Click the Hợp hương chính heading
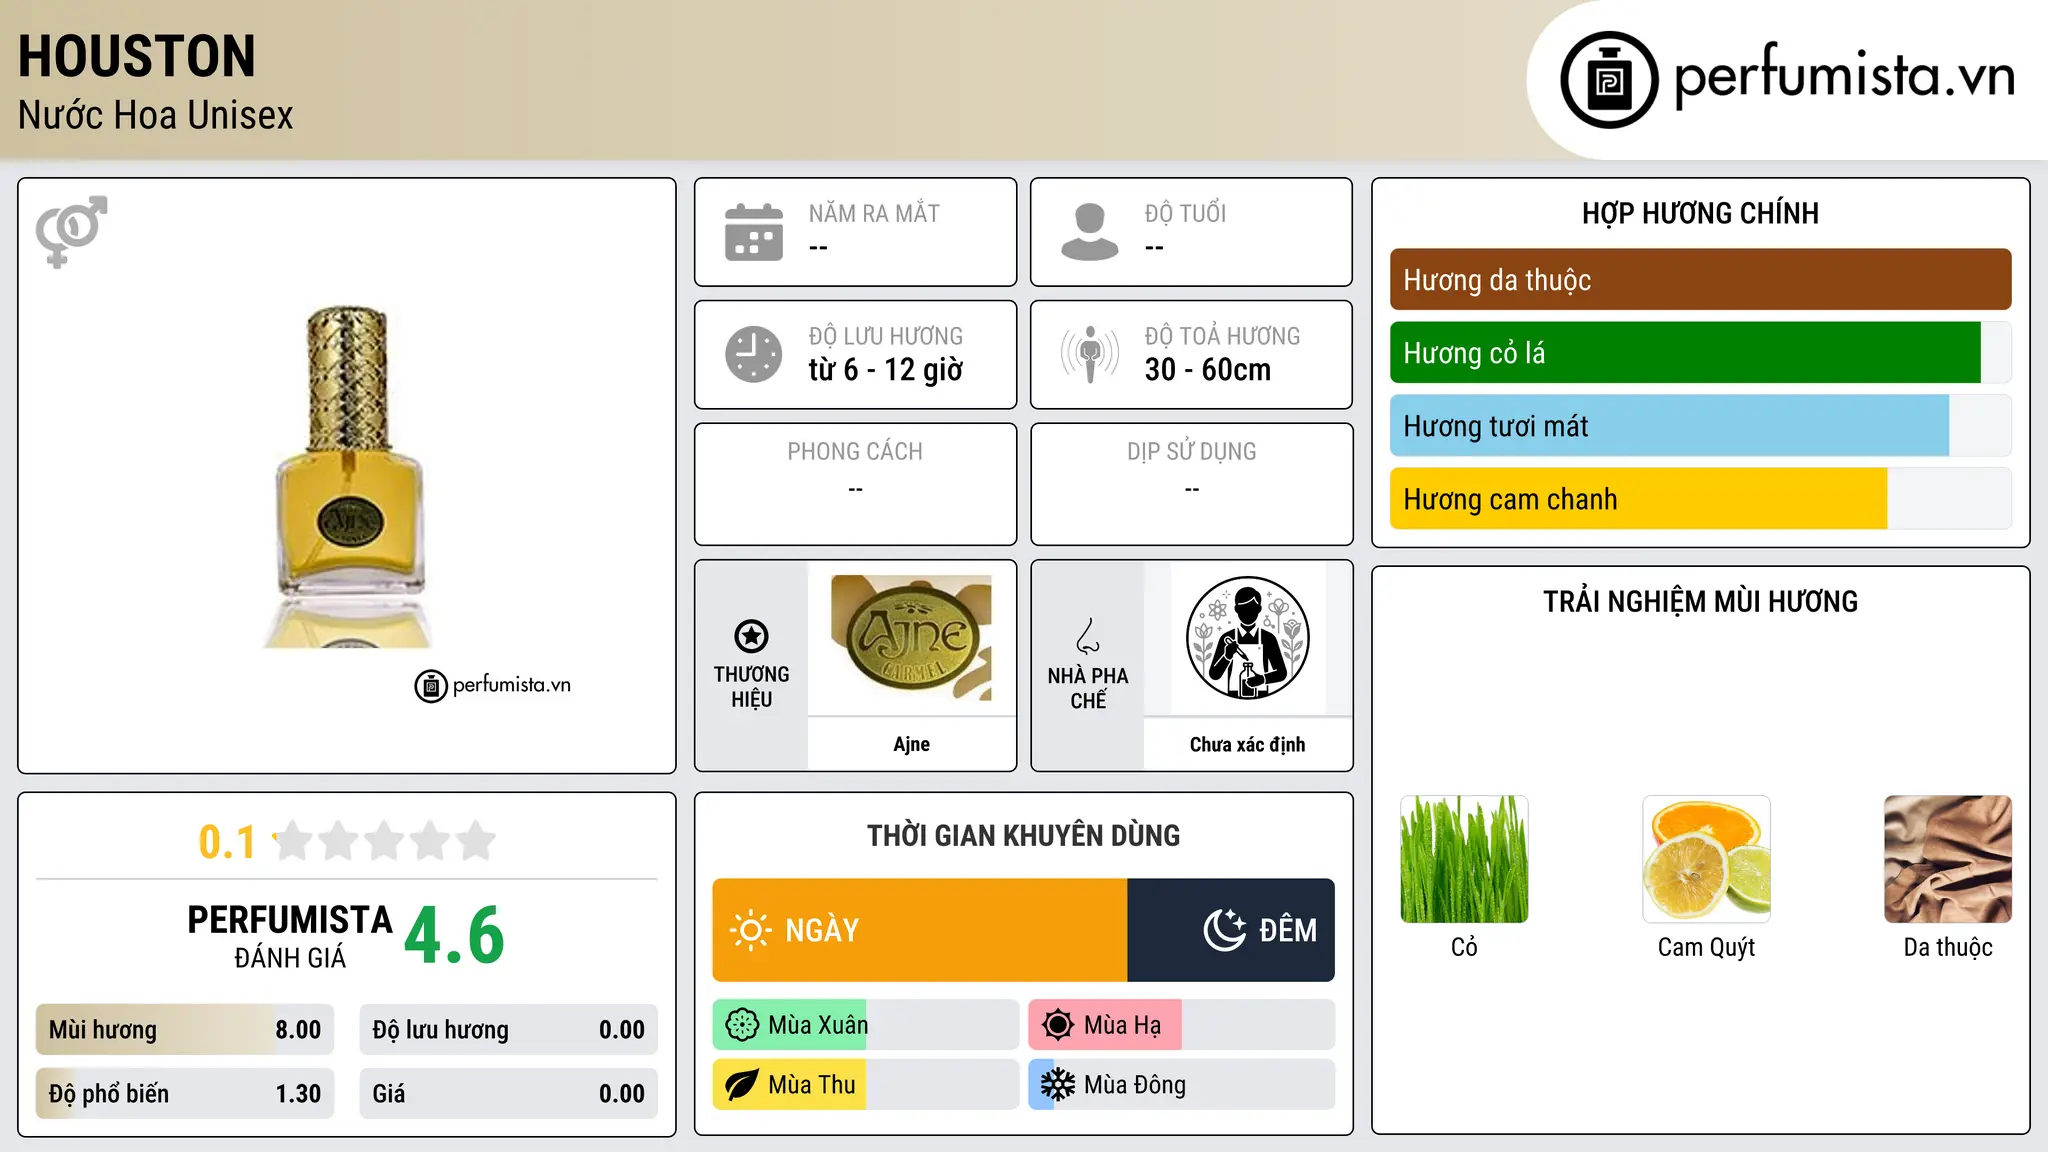Image resolution: width=2048 pixels, height=1152 pixels. pos(1700,213)
